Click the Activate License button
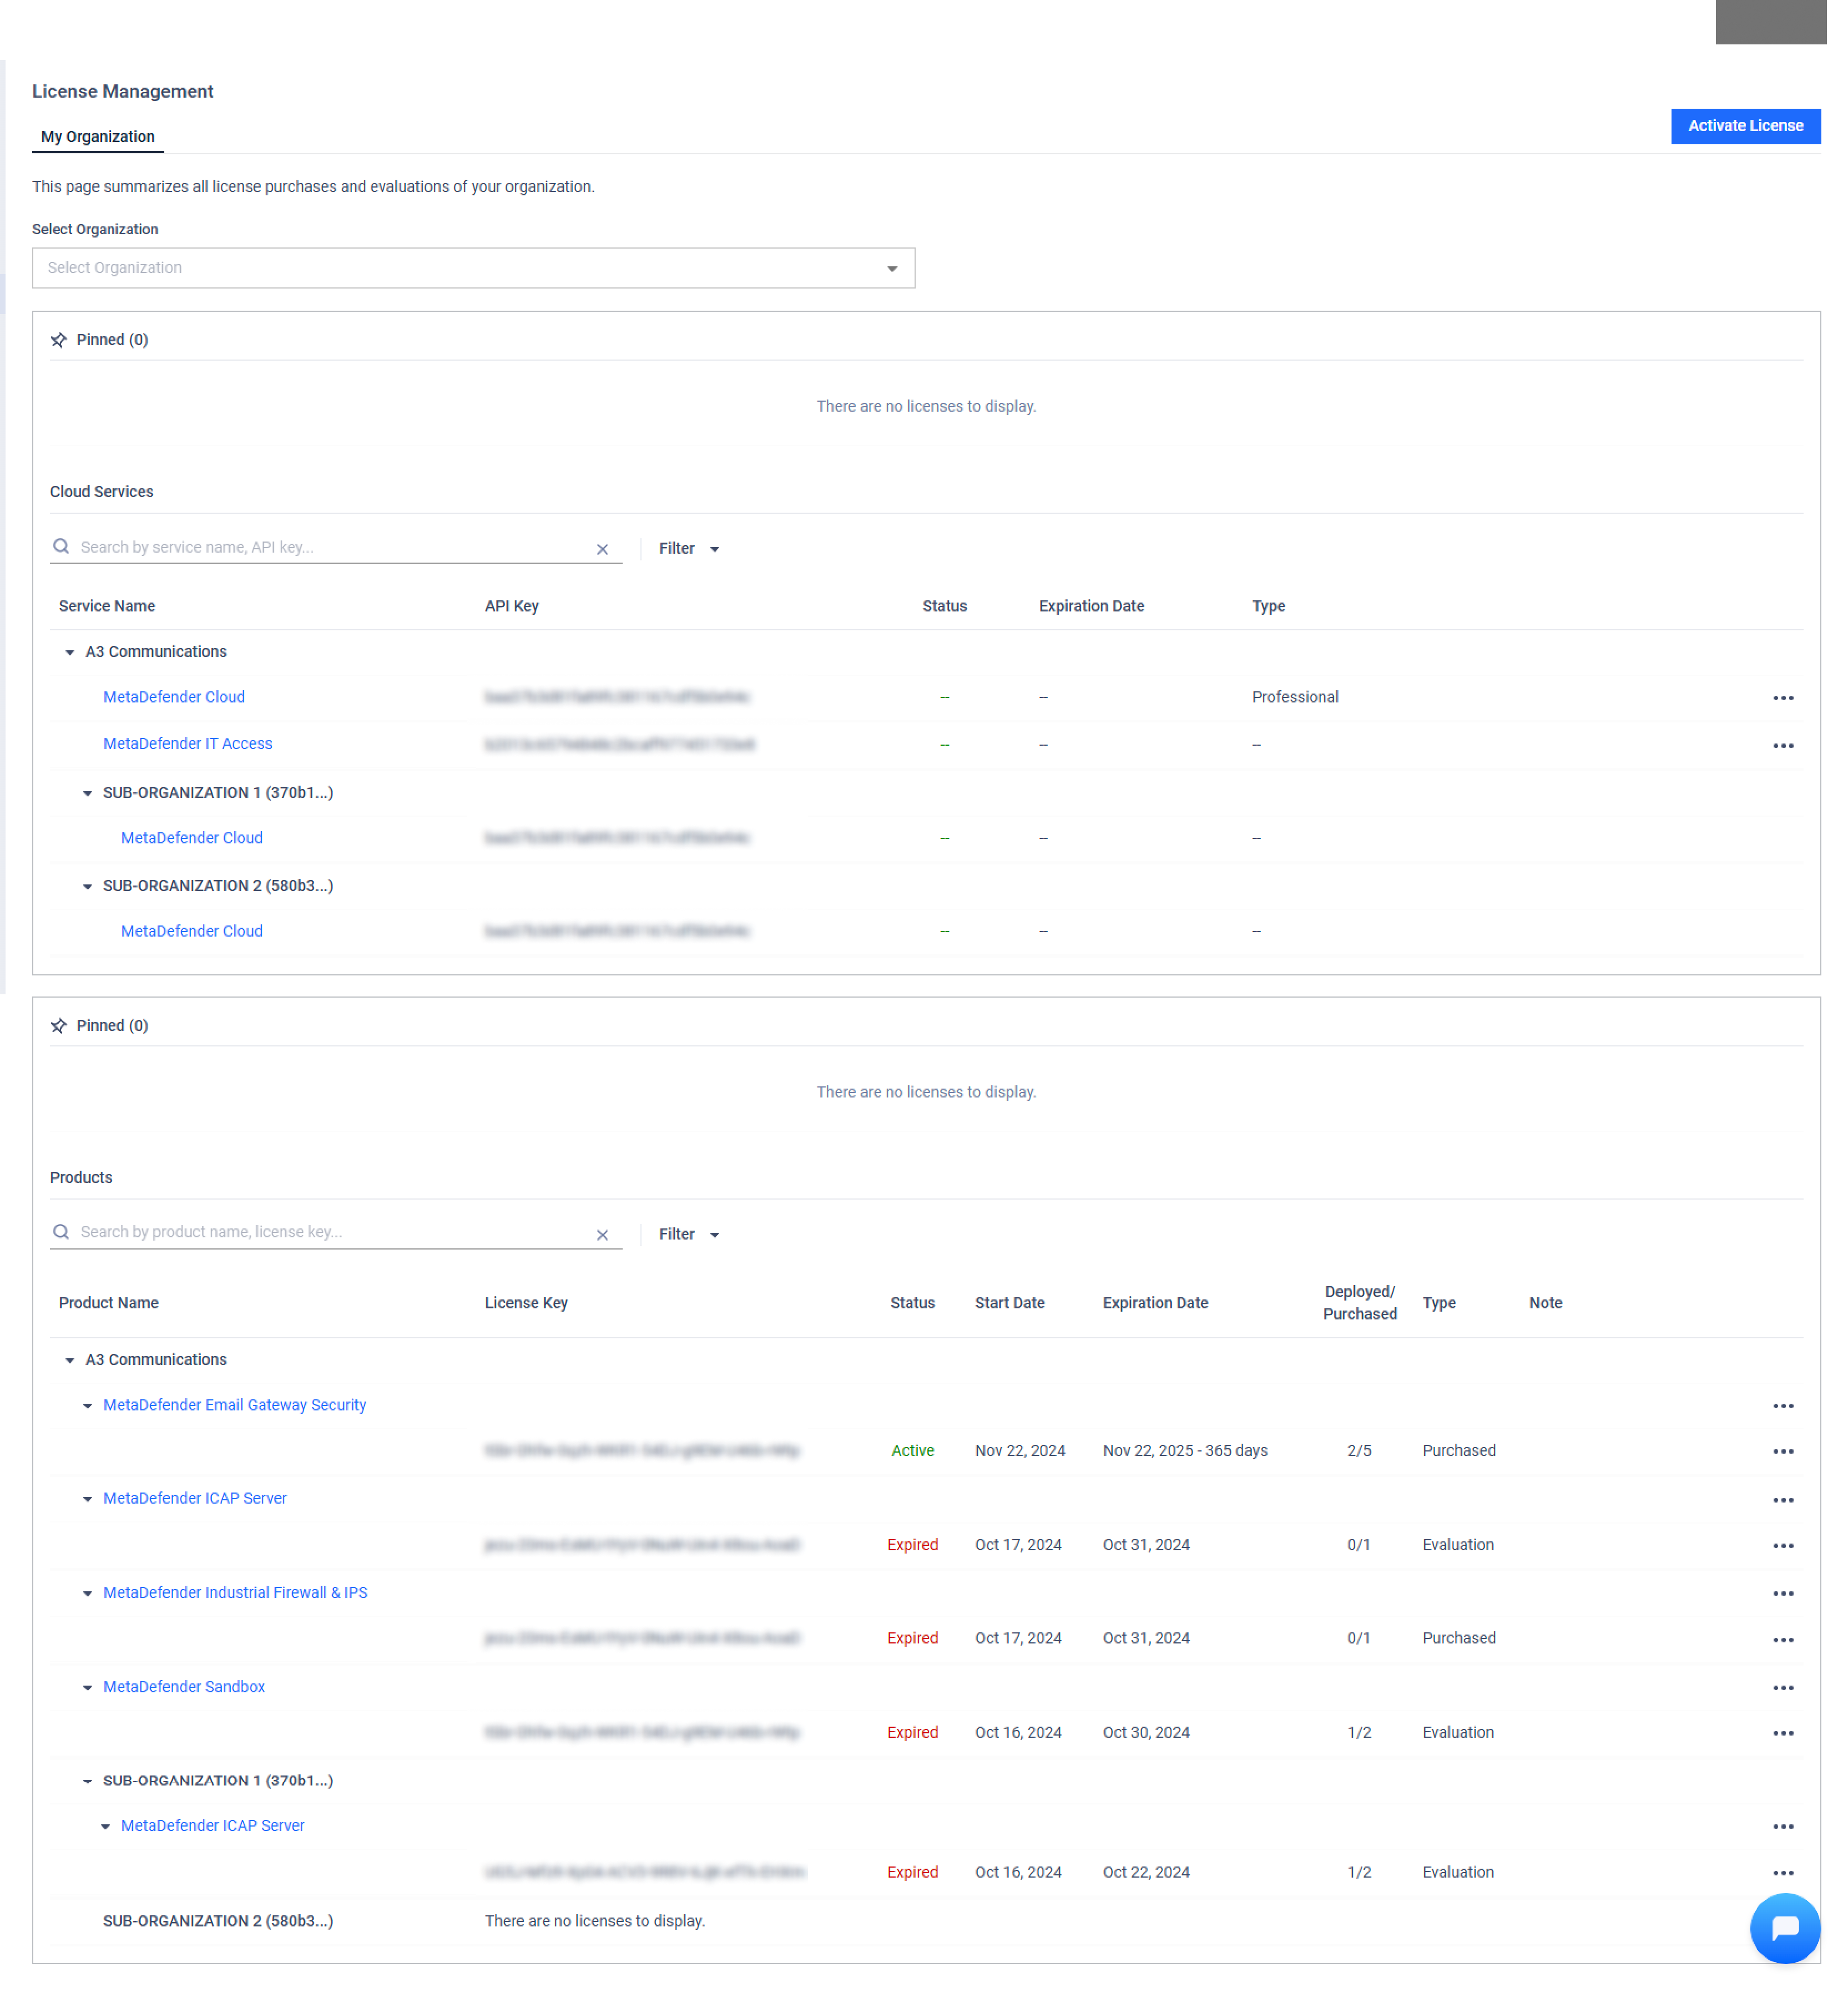This screenshot has width=1848, height=1993. coord(1745,126)
